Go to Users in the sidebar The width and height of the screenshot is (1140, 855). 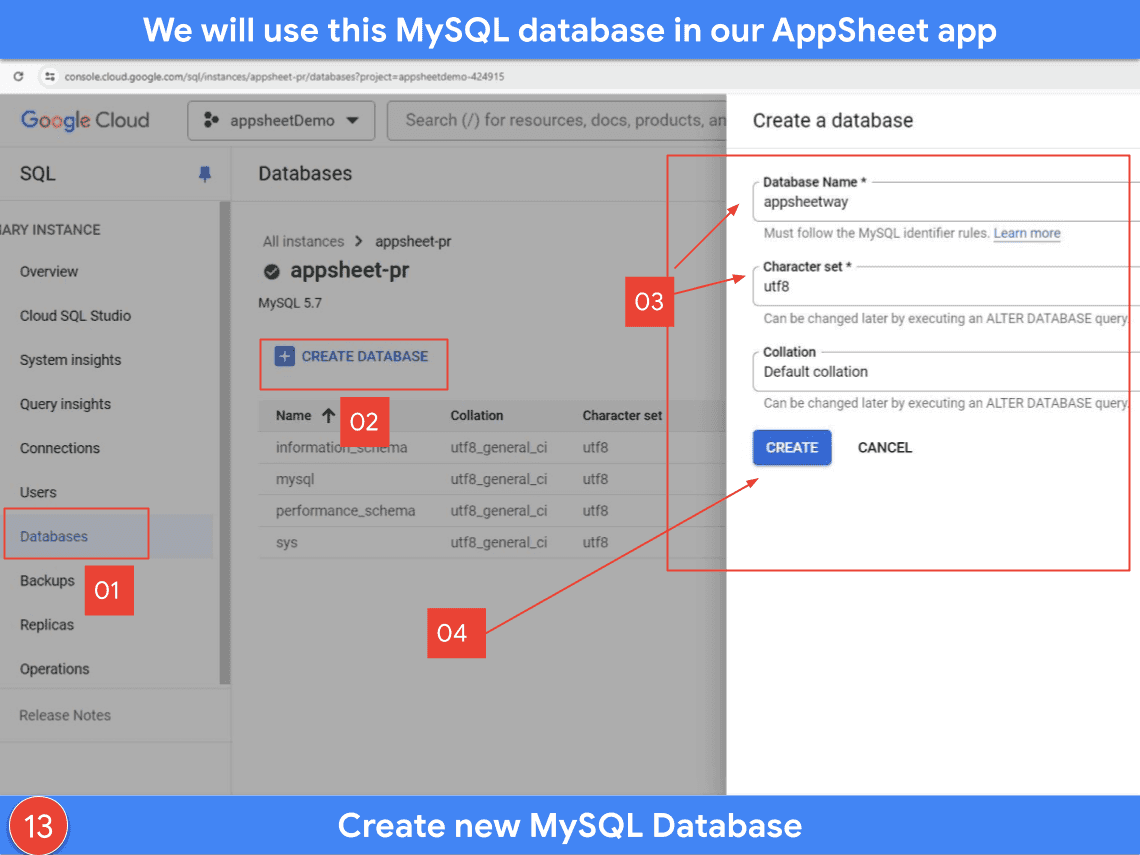tap(38, 492)
